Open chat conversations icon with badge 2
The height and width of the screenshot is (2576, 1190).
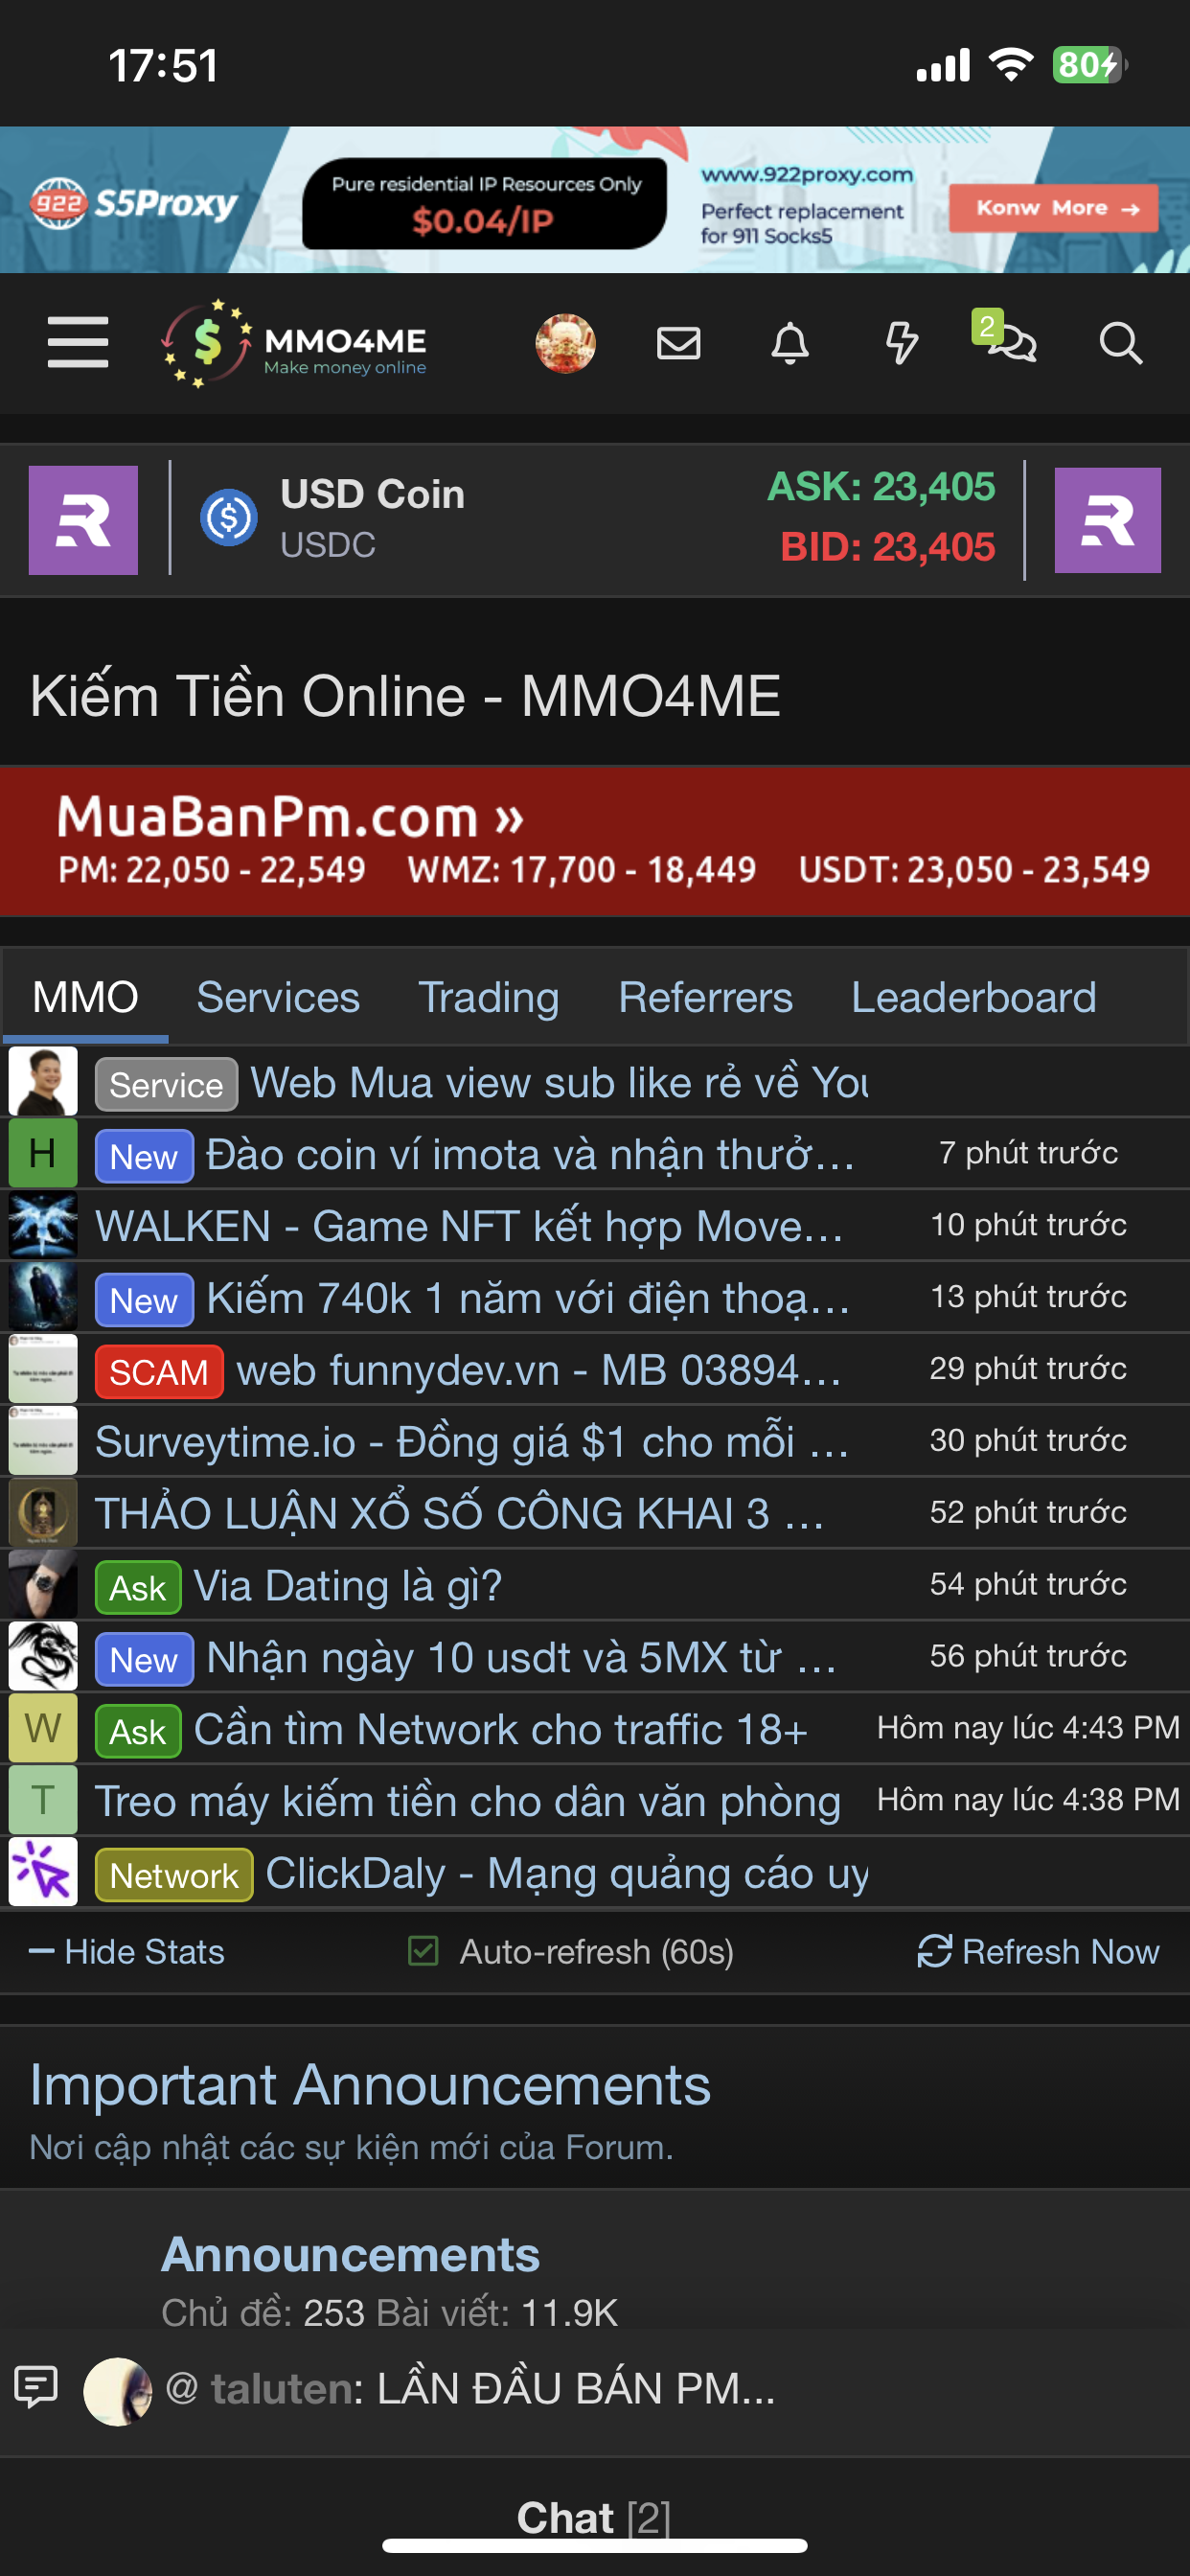[1006, 338]
